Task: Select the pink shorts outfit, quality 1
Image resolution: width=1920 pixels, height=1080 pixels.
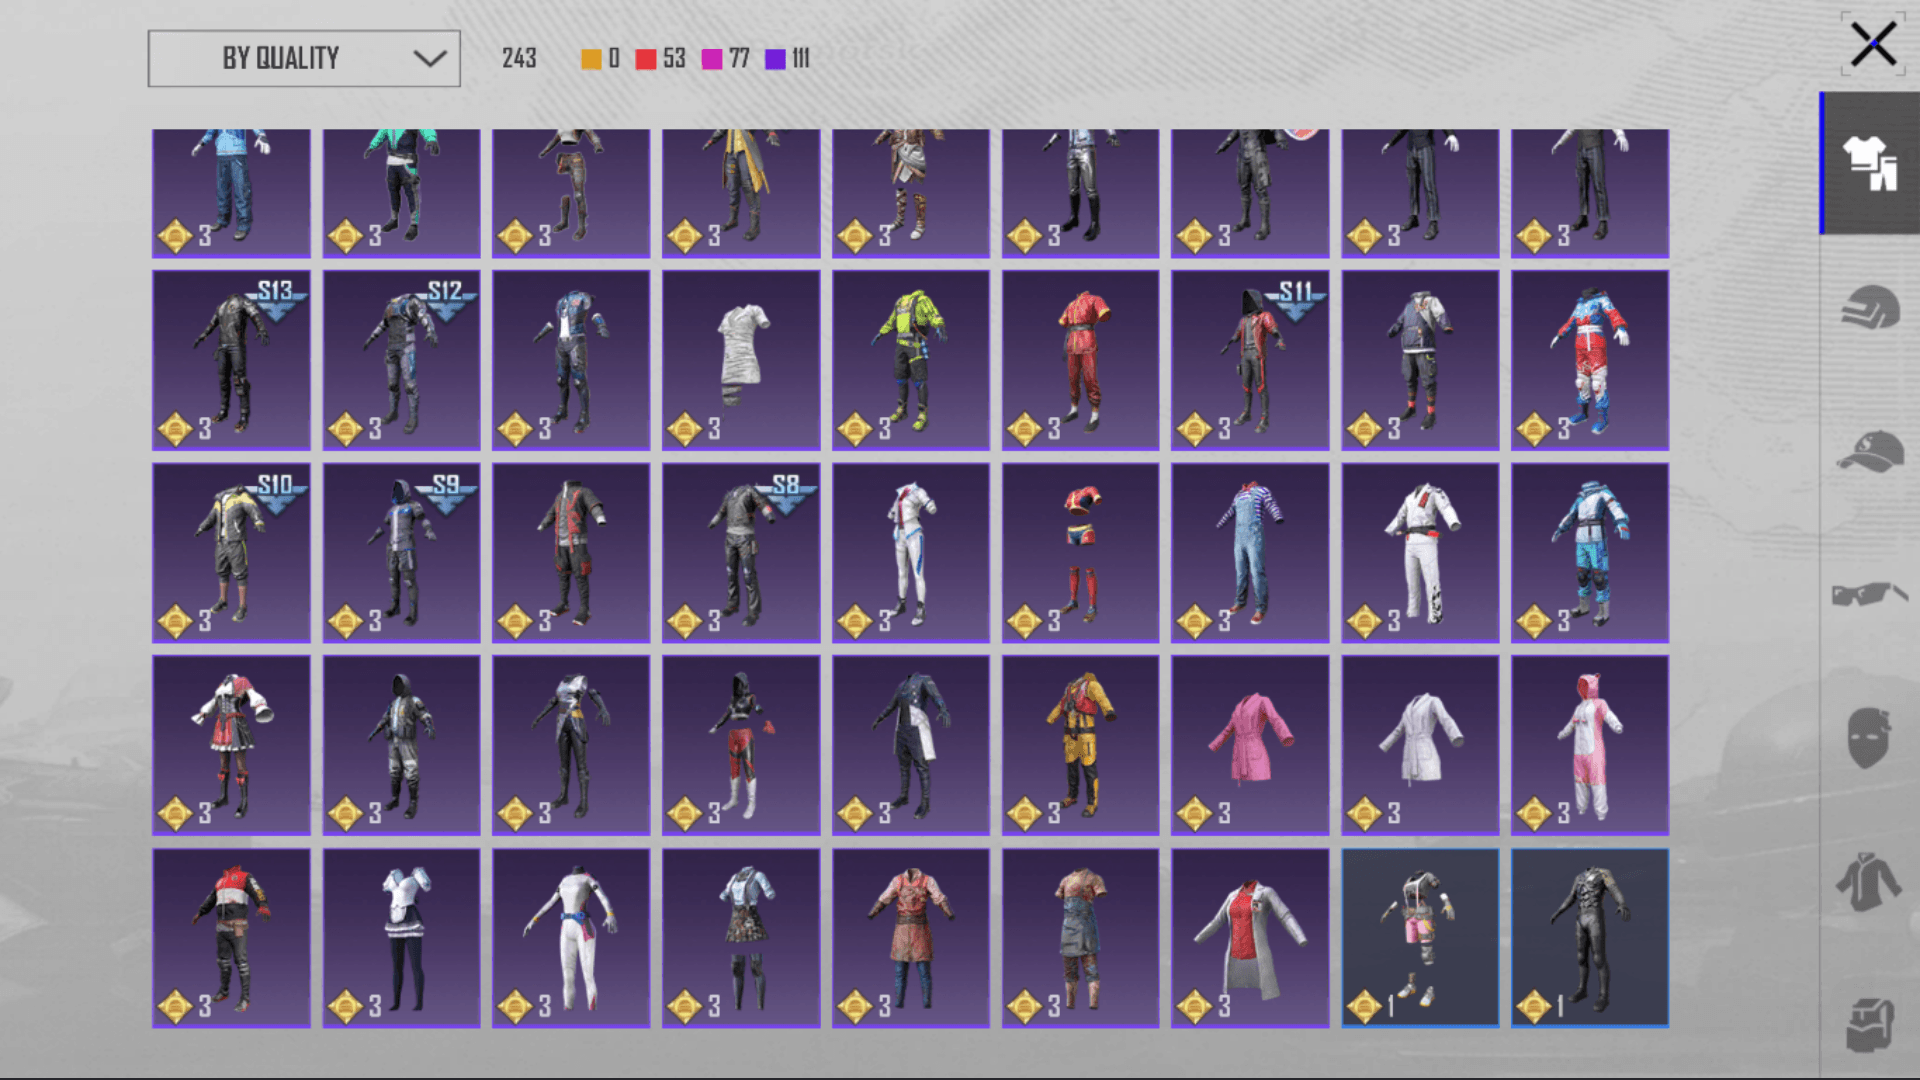Action: click(1420, 938)
